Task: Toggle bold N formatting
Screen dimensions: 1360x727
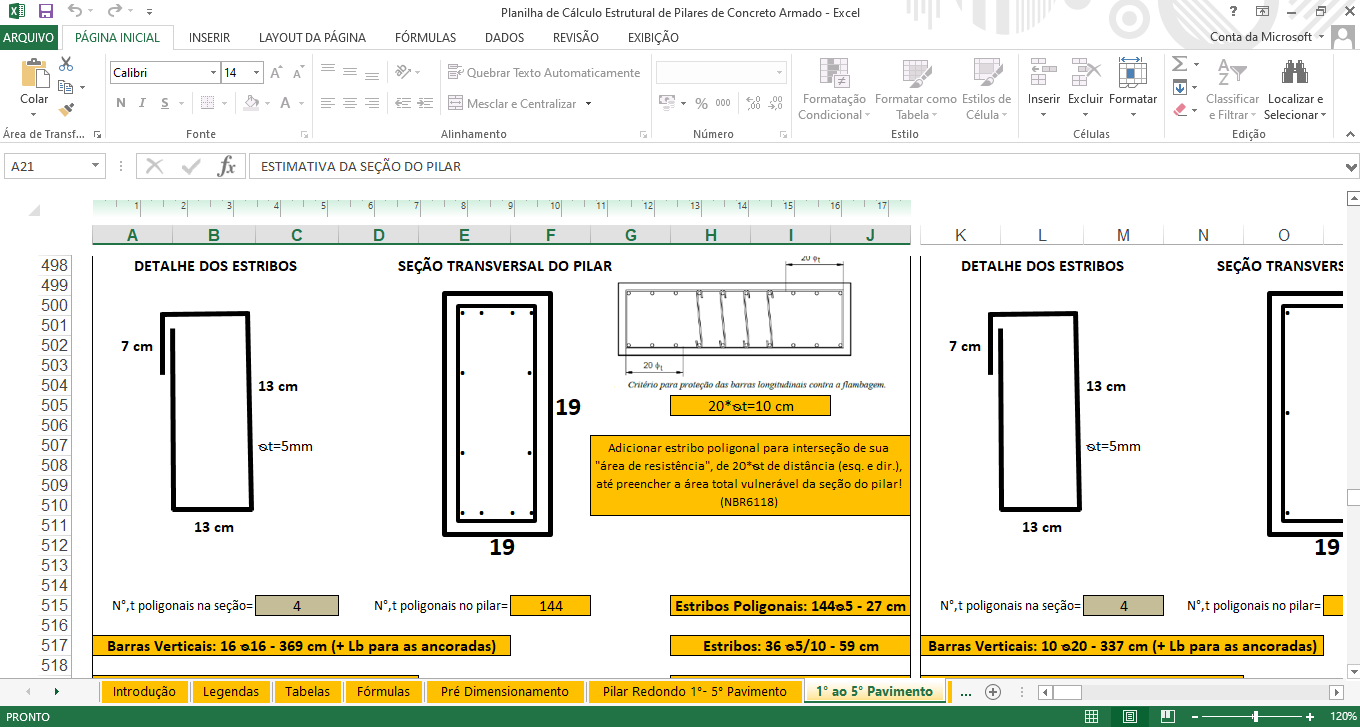Action: pos(121,103)
